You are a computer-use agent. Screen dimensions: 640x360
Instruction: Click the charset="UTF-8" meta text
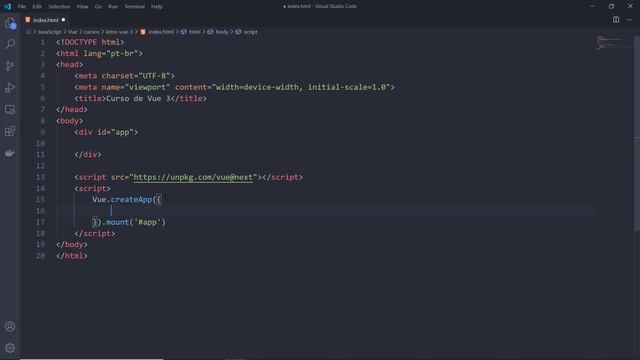pos(136,76)
